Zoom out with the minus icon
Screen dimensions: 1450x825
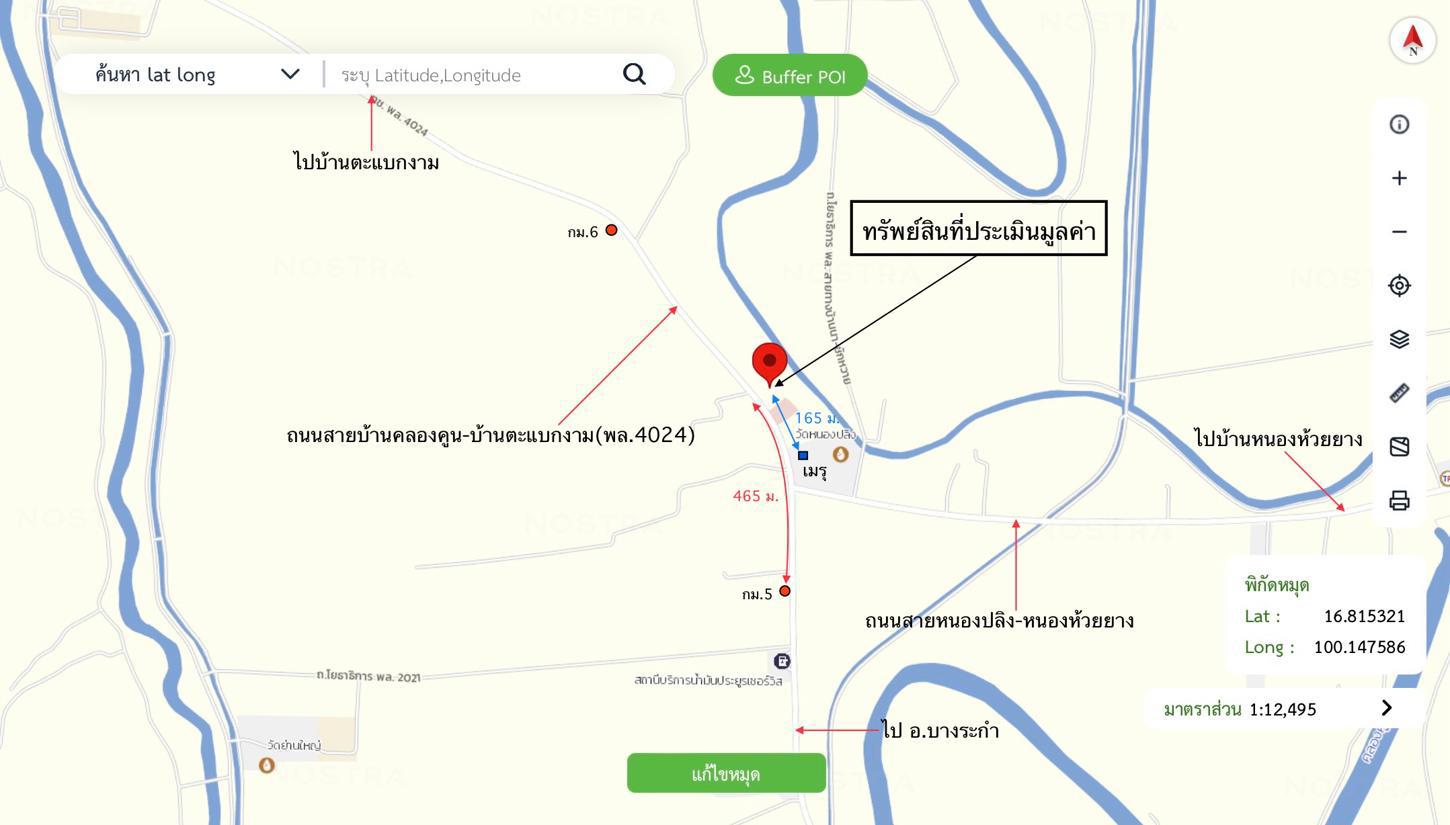click(1399, 232)
